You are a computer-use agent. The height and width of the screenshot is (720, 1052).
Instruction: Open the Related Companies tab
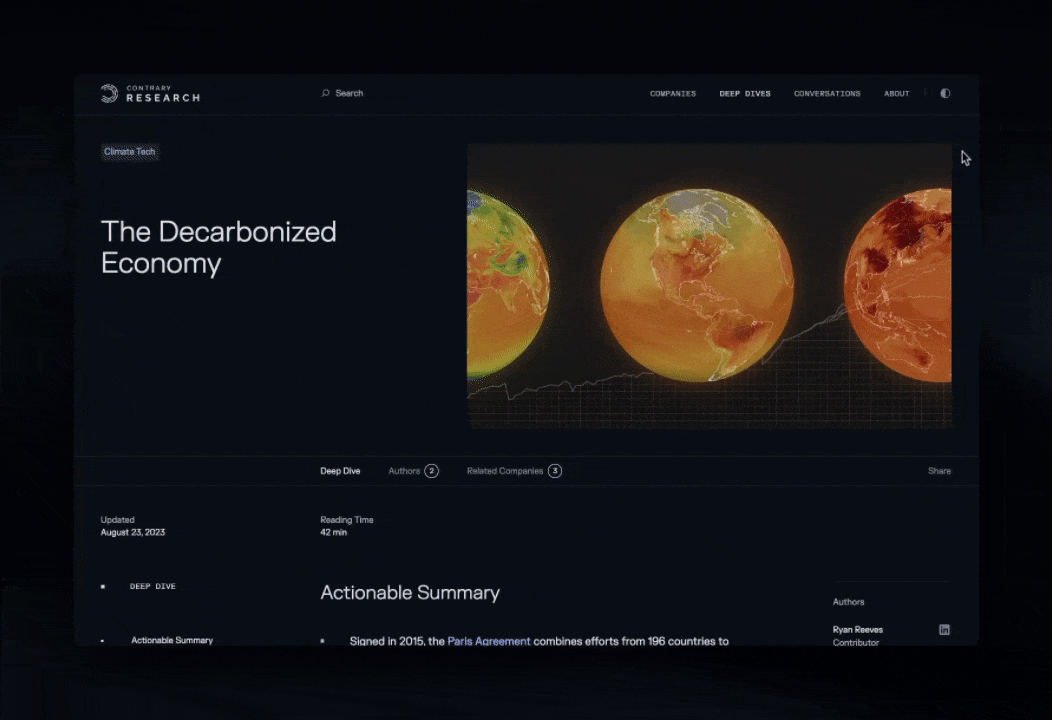pyautogui.click(x=505, y=471)
